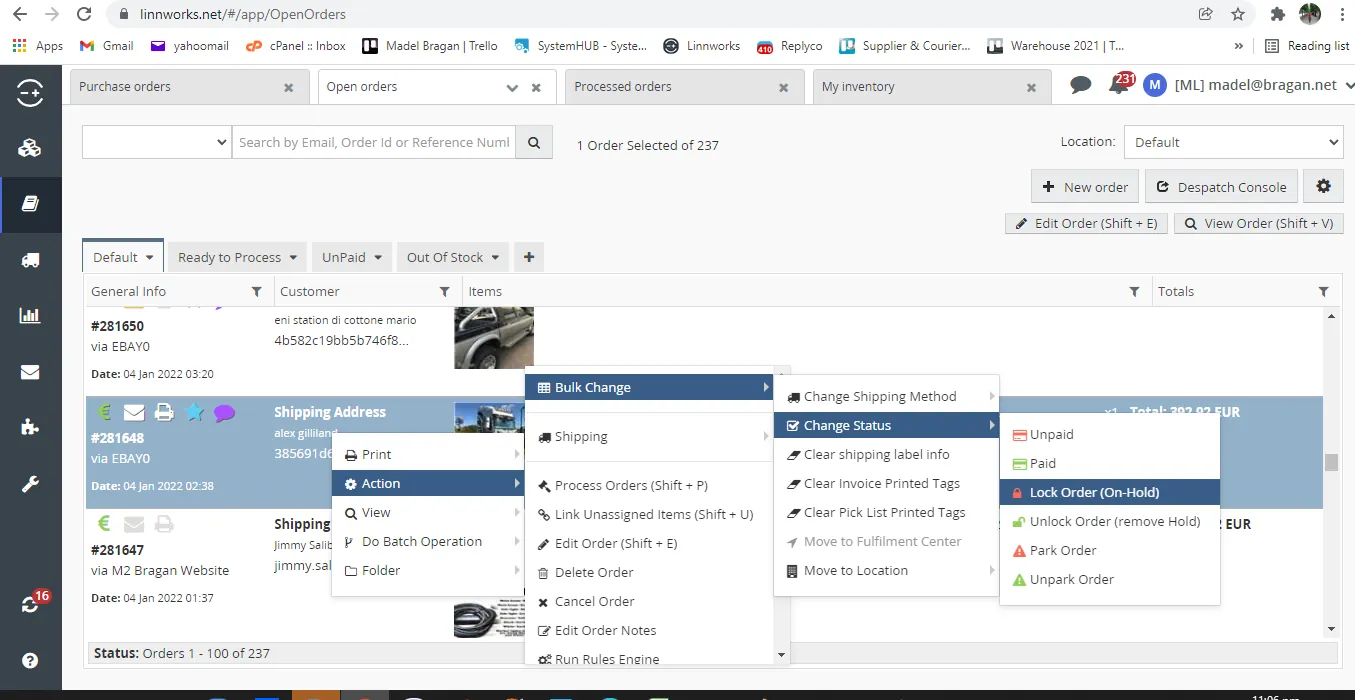Close the My inventory tab
The width and height of the screenshot is (1355, 700).
[x=1032, y=88]
